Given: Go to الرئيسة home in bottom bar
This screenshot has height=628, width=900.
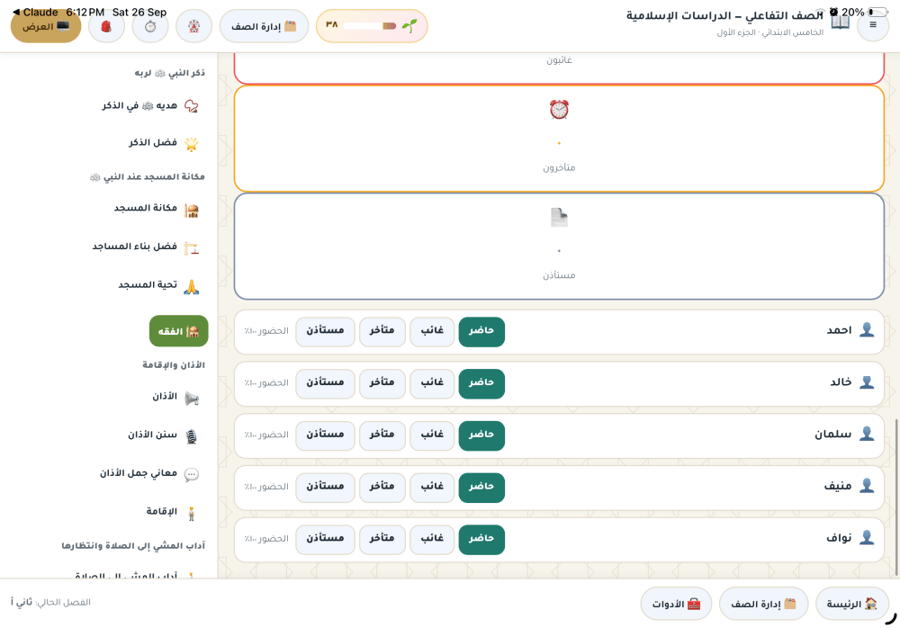Looking at the screenshot, I should pyautogui.click(x=852, y=604).
